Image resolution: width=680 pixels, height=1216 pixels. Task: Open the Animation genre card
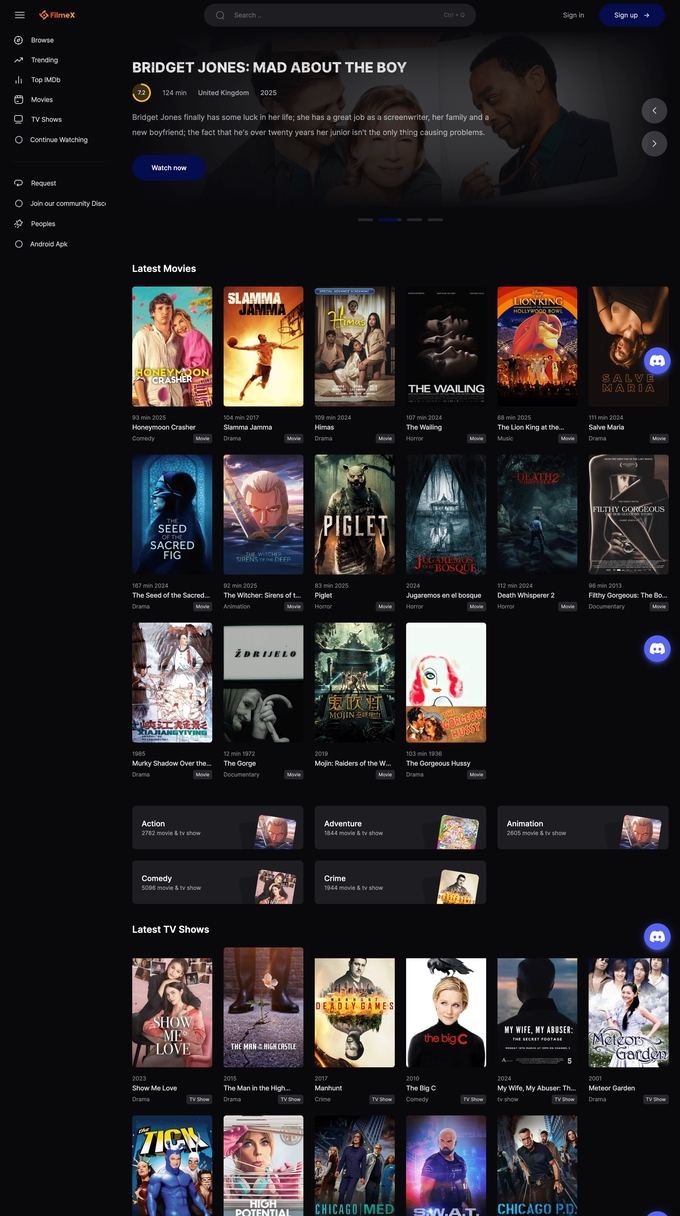[583, 828]
